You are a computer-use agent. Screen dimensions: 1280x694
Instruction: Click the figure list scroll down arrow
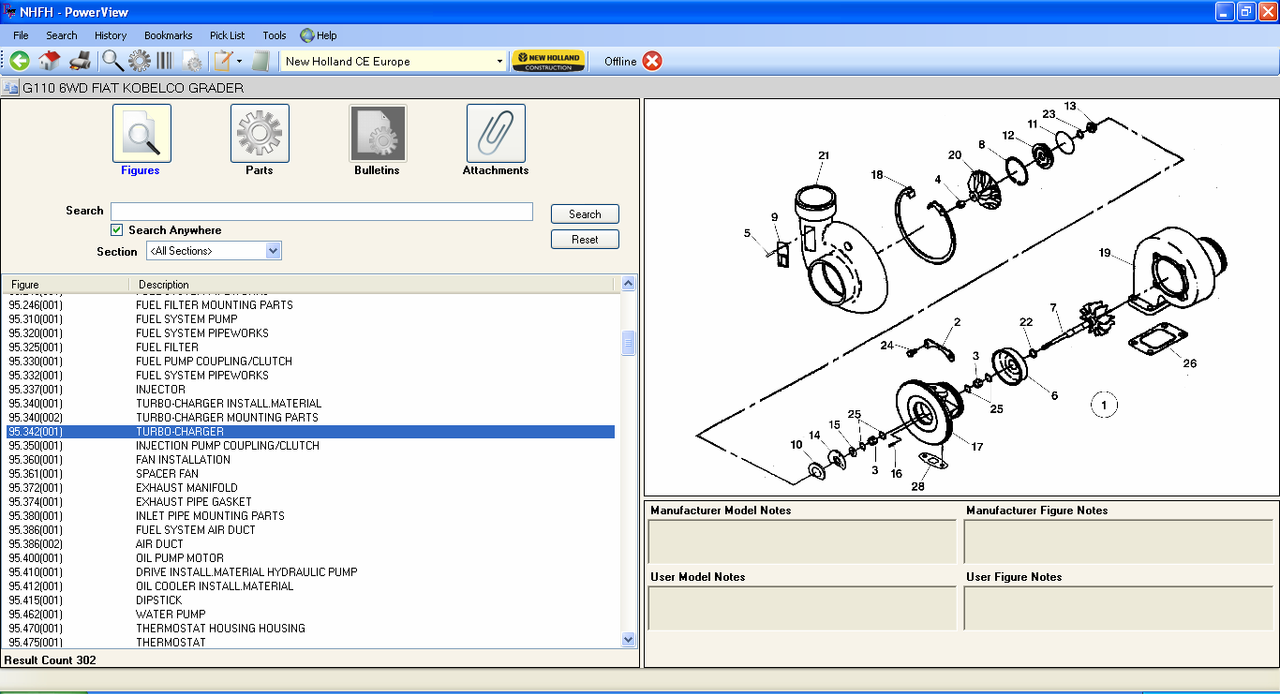(628, 639)
